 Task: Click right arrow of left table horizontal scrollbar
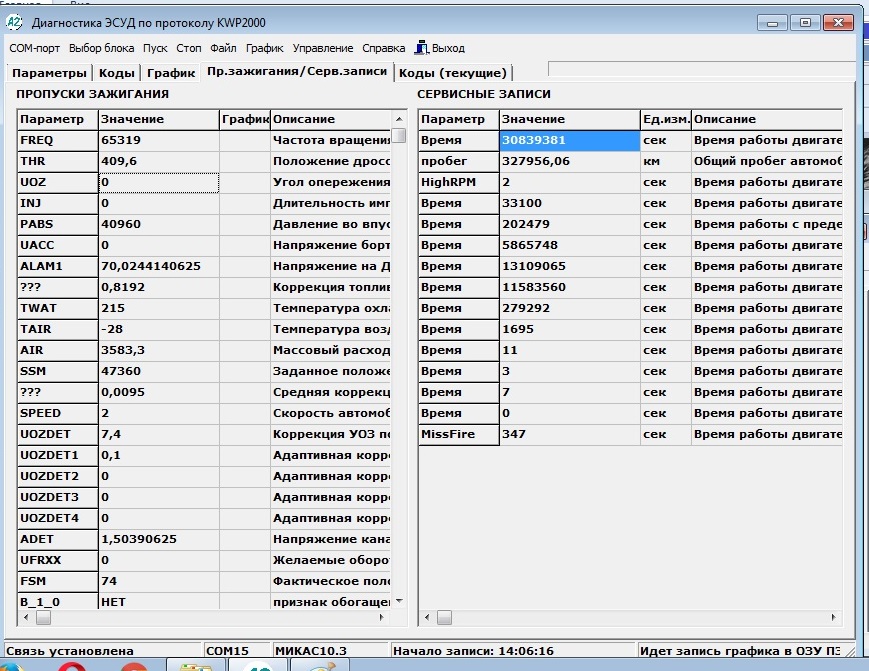(x=383, y=617)
